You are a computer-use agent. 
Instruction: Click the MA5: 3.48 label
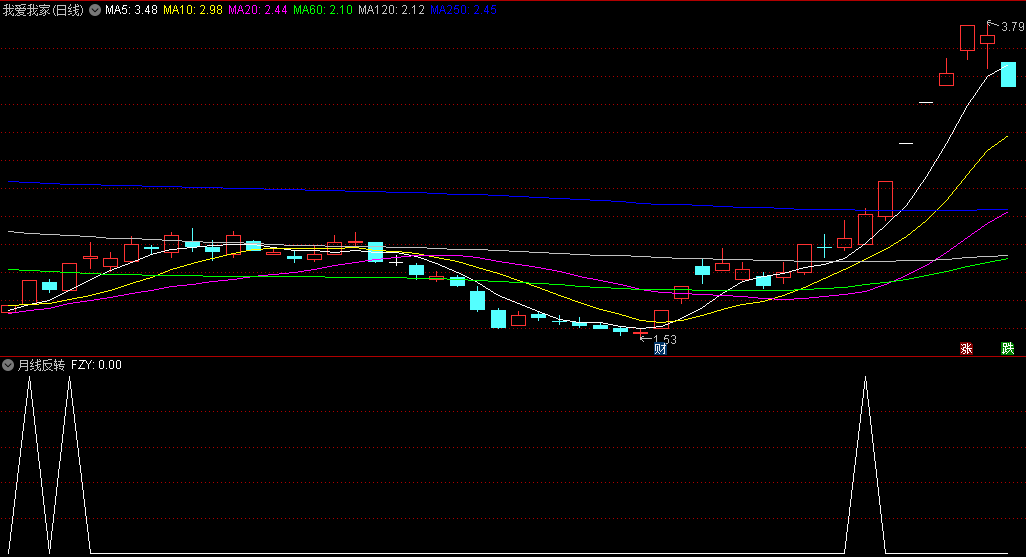[x=131, y=10]
